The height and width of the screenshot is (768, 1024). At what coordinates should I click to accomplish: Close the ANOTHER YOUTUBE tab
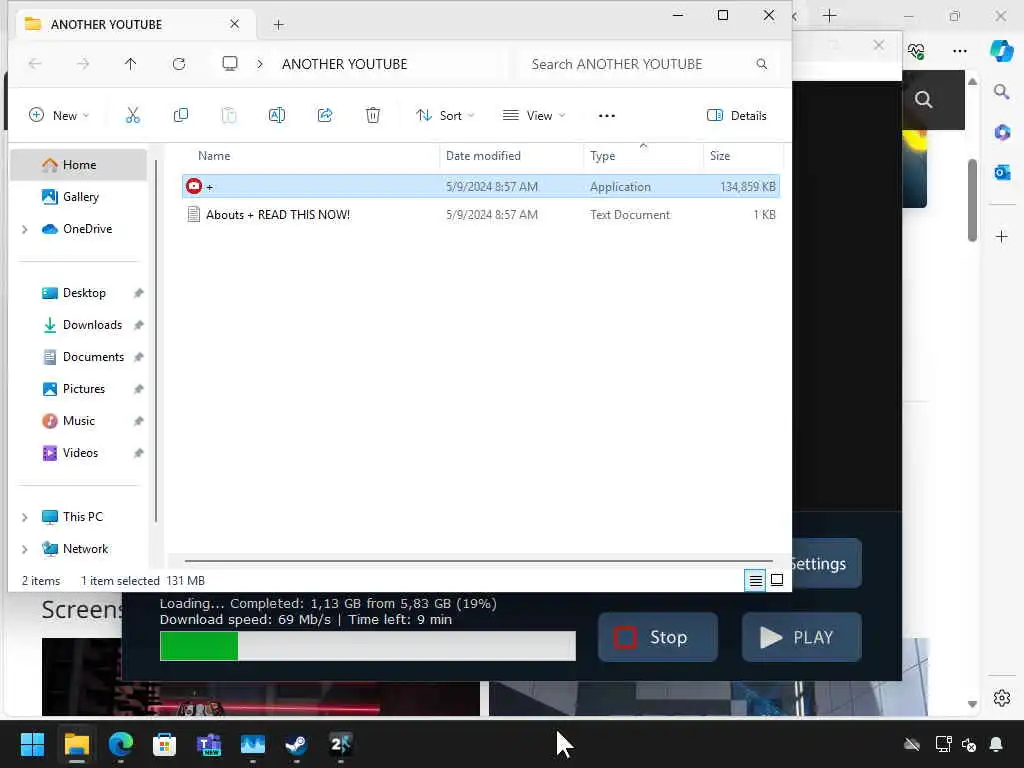pyautogui.click(x=234, y=24)
